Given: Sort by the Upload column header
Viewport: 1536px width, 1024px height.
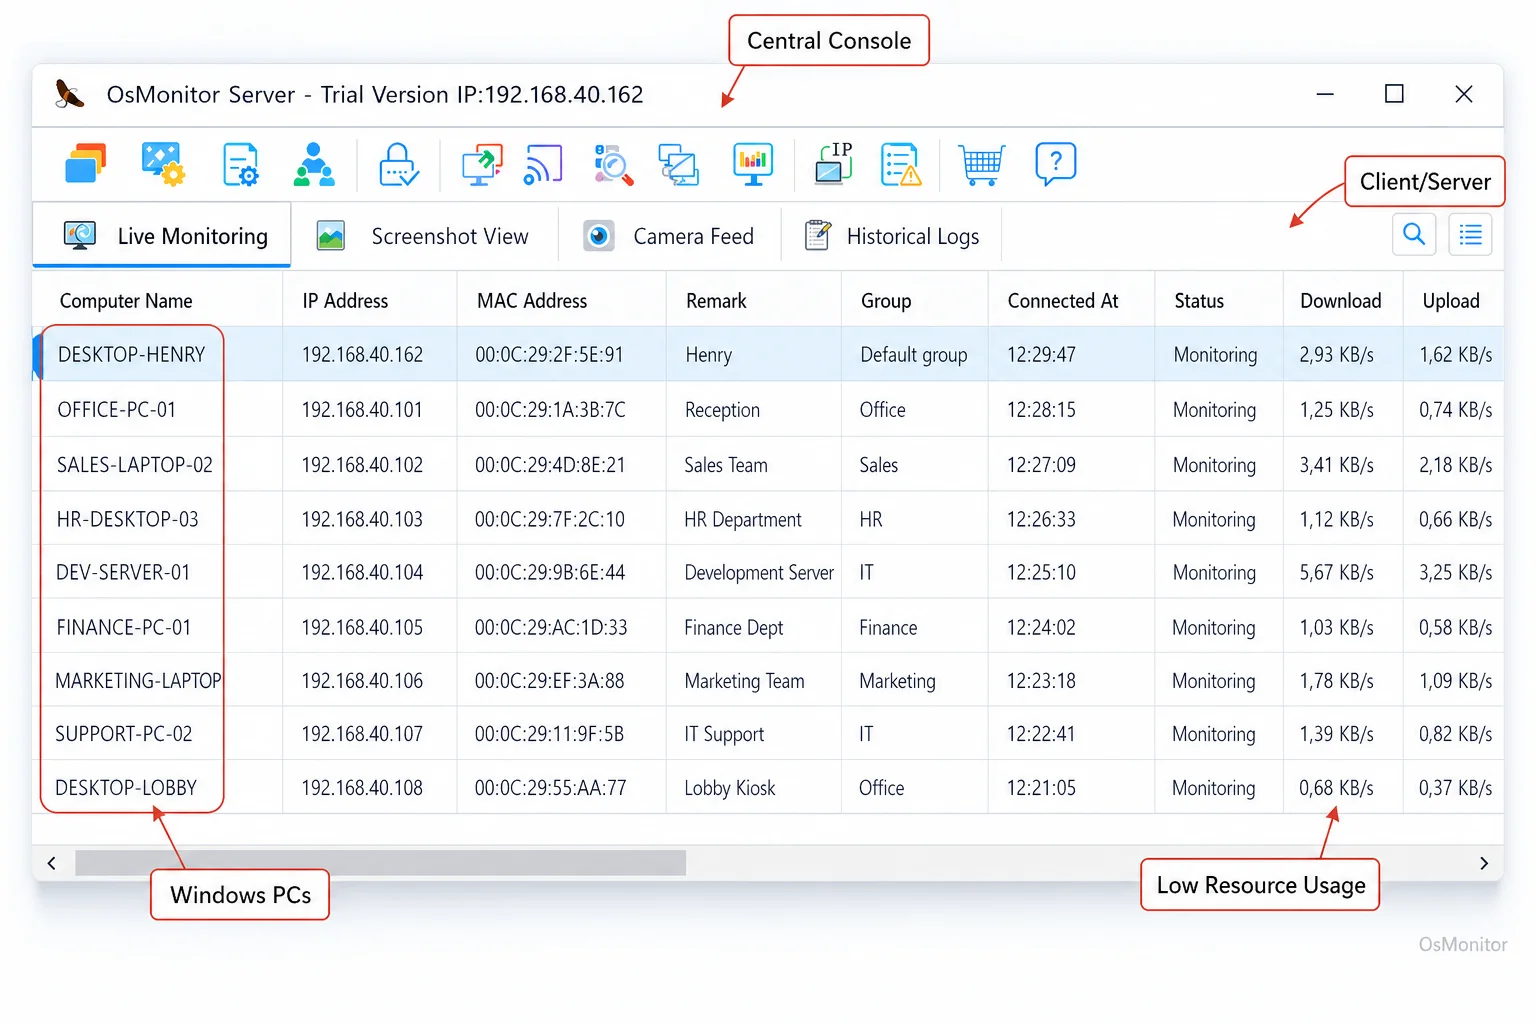Looking at the screenshot, I should coord(1451,301).
